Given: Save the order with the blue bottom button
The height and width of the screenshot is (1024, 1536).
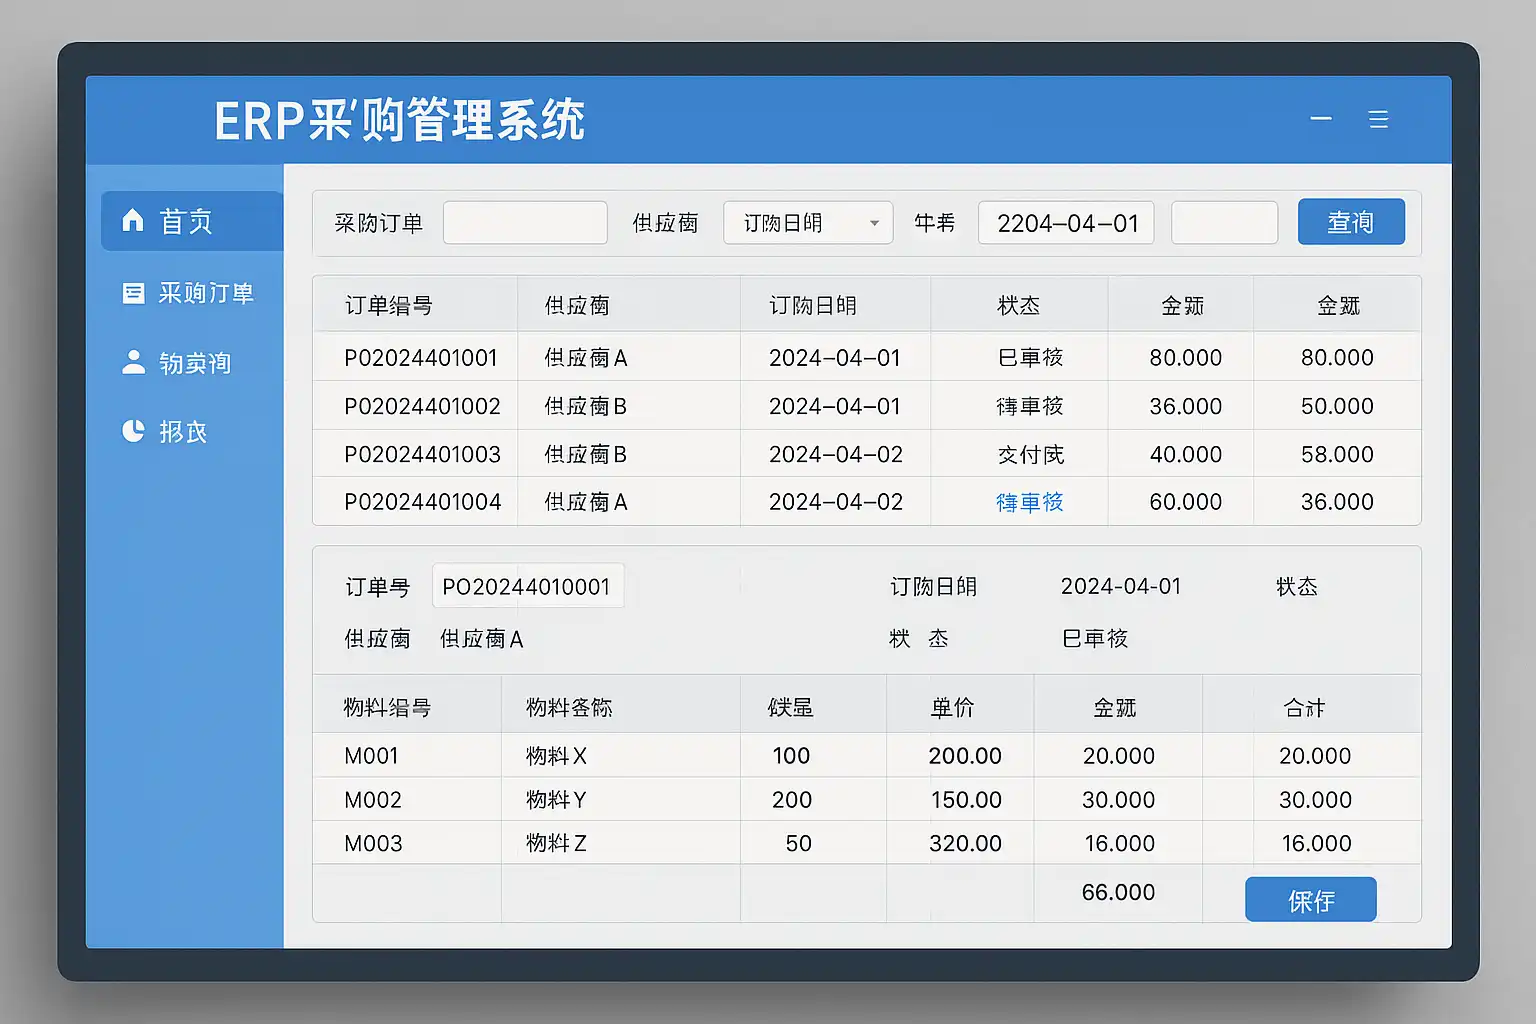Looking at the screenshot, I should [x=1311, y=900].
